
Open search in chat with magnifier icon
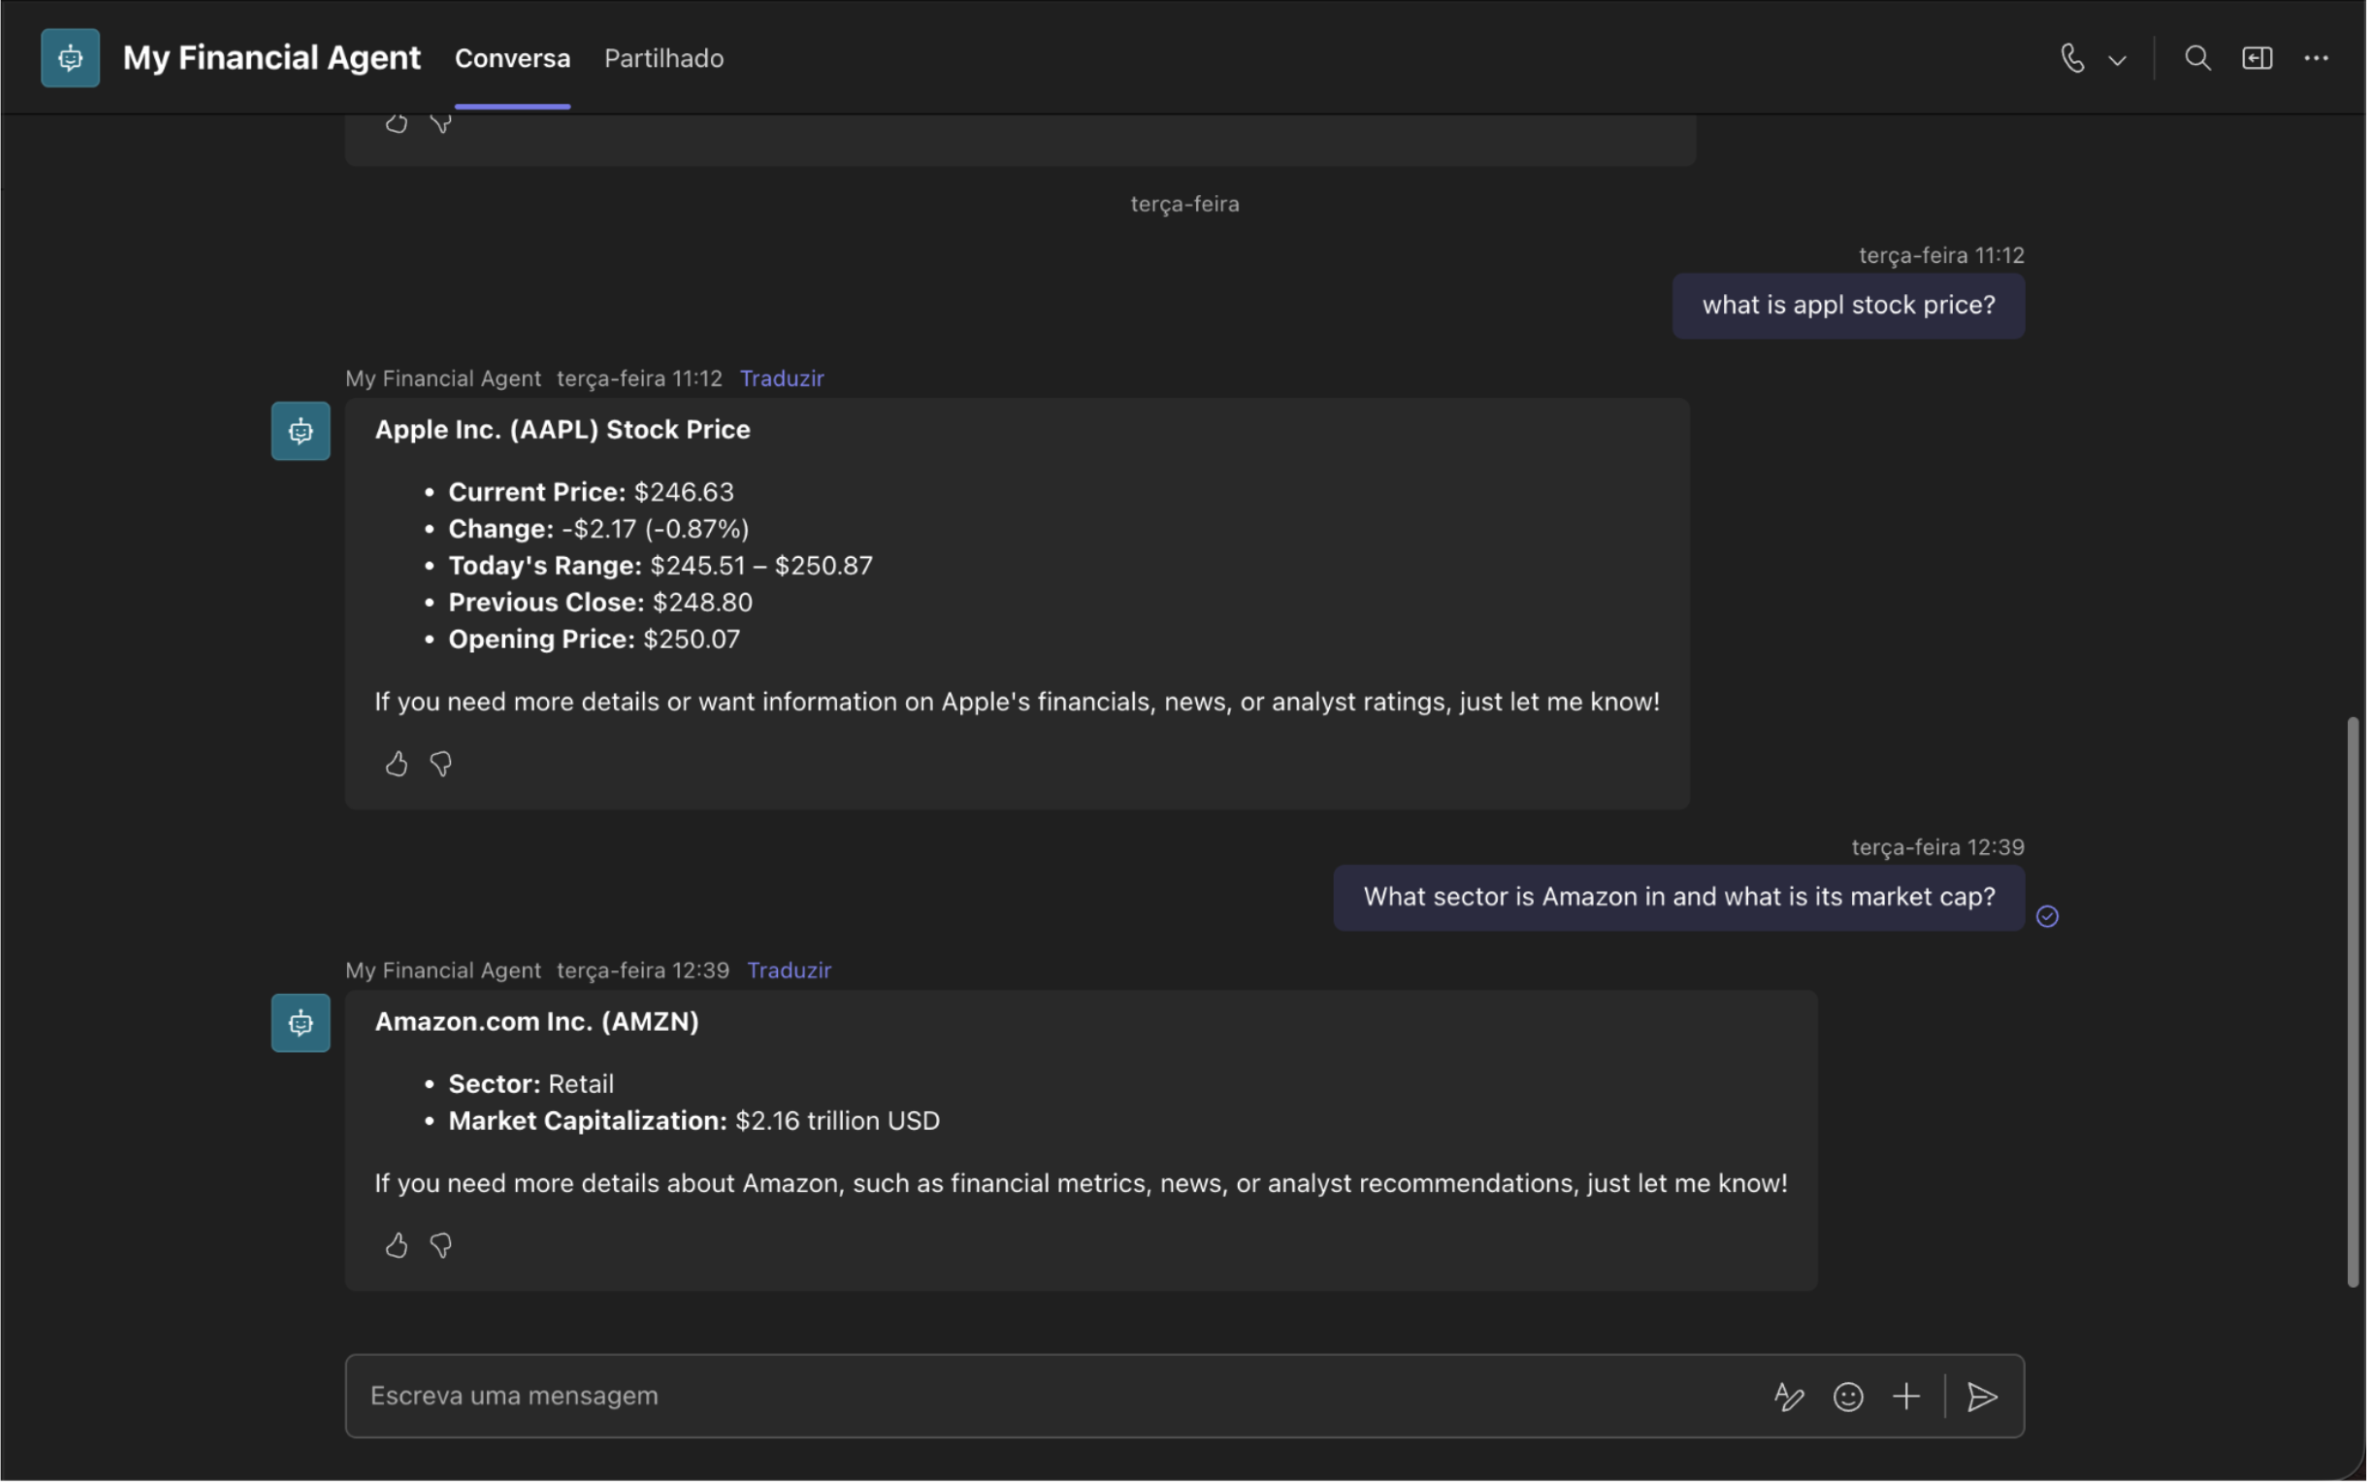[x=2198, y=58]
